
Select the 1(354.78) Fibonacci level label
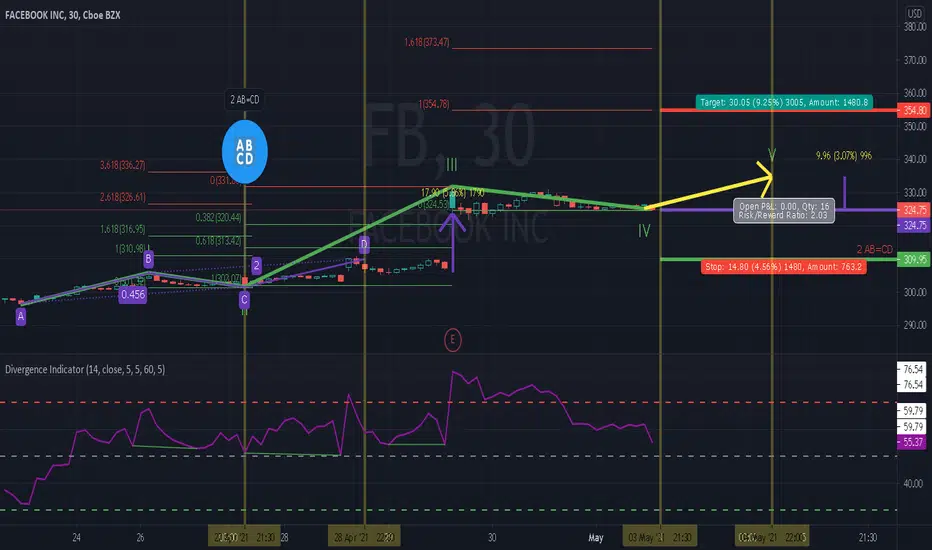point(434,104)
